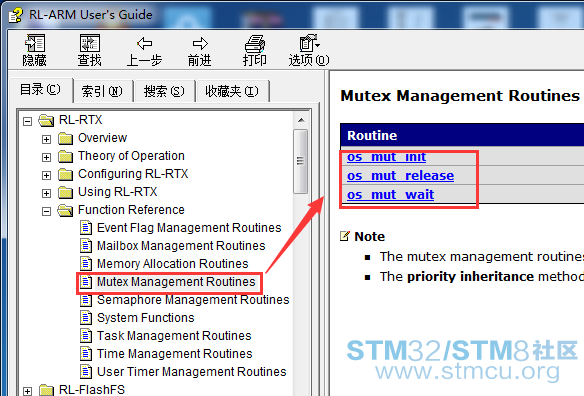Image resolution: width=584 pixels, height=396 pixels.
Task: Click the RL-ARM User's Guide title icon
Action: click(15, 16)
